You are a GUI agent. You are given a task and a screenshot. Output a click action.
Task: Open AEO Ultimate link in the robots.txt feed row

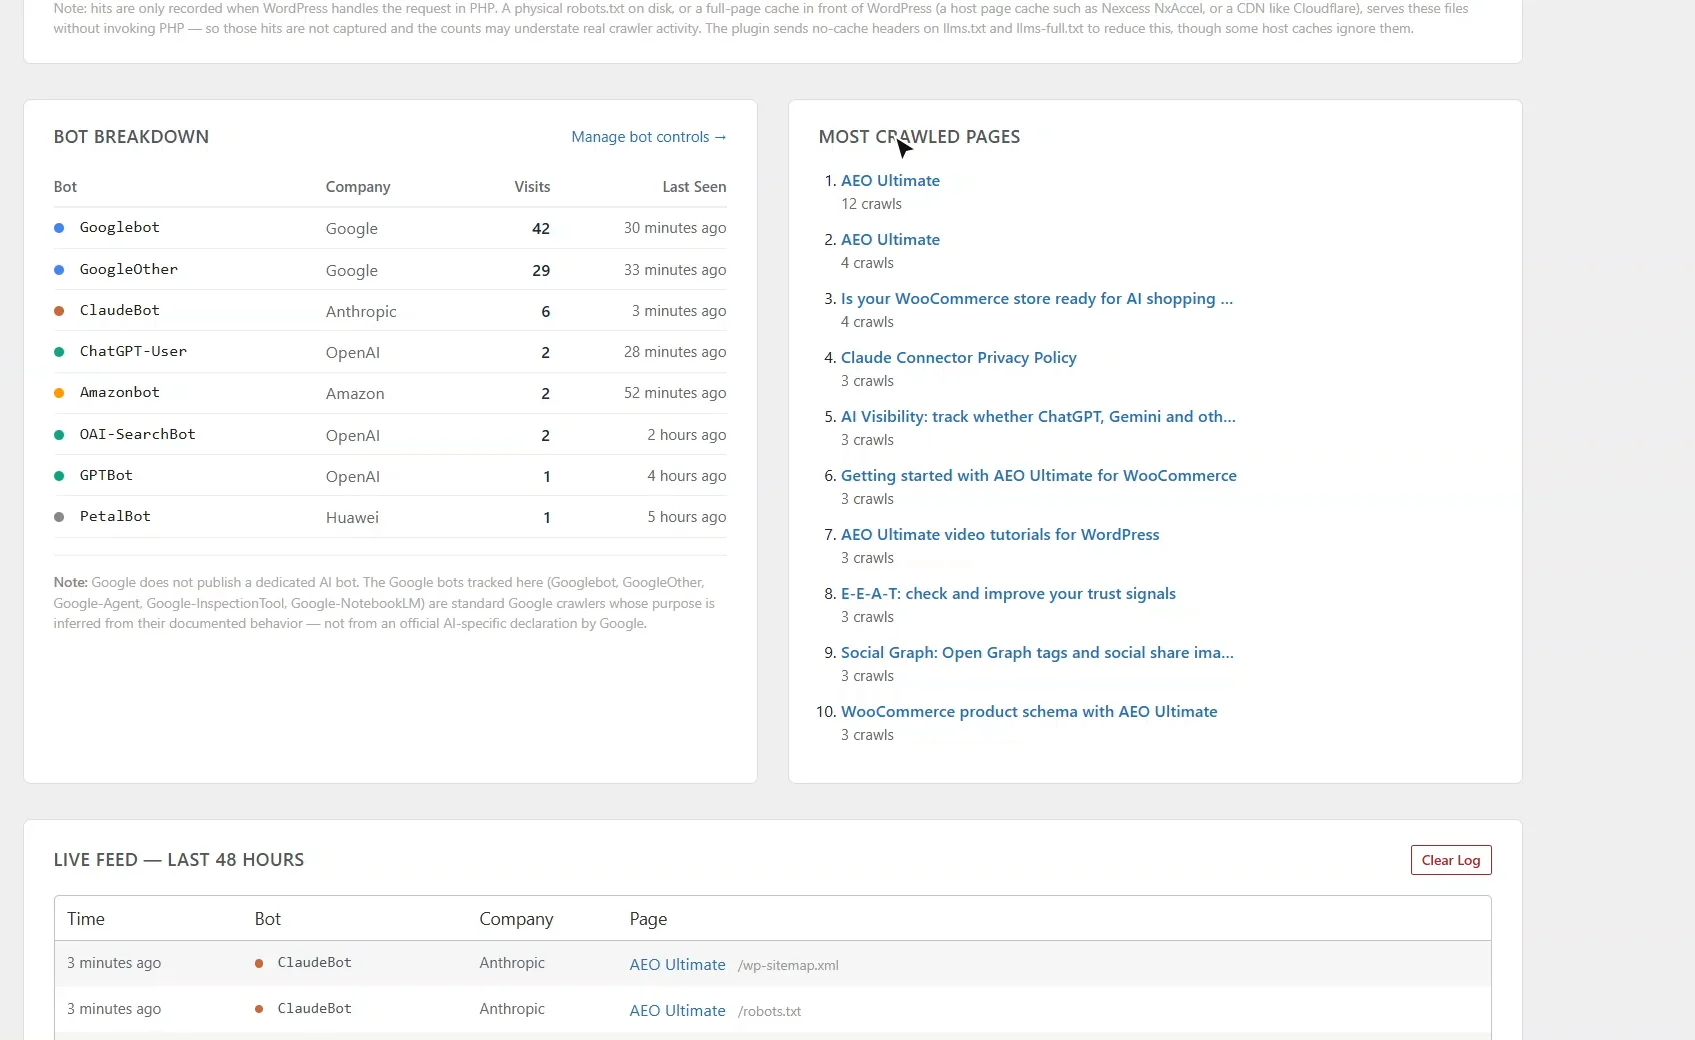tap(677, 1011)
